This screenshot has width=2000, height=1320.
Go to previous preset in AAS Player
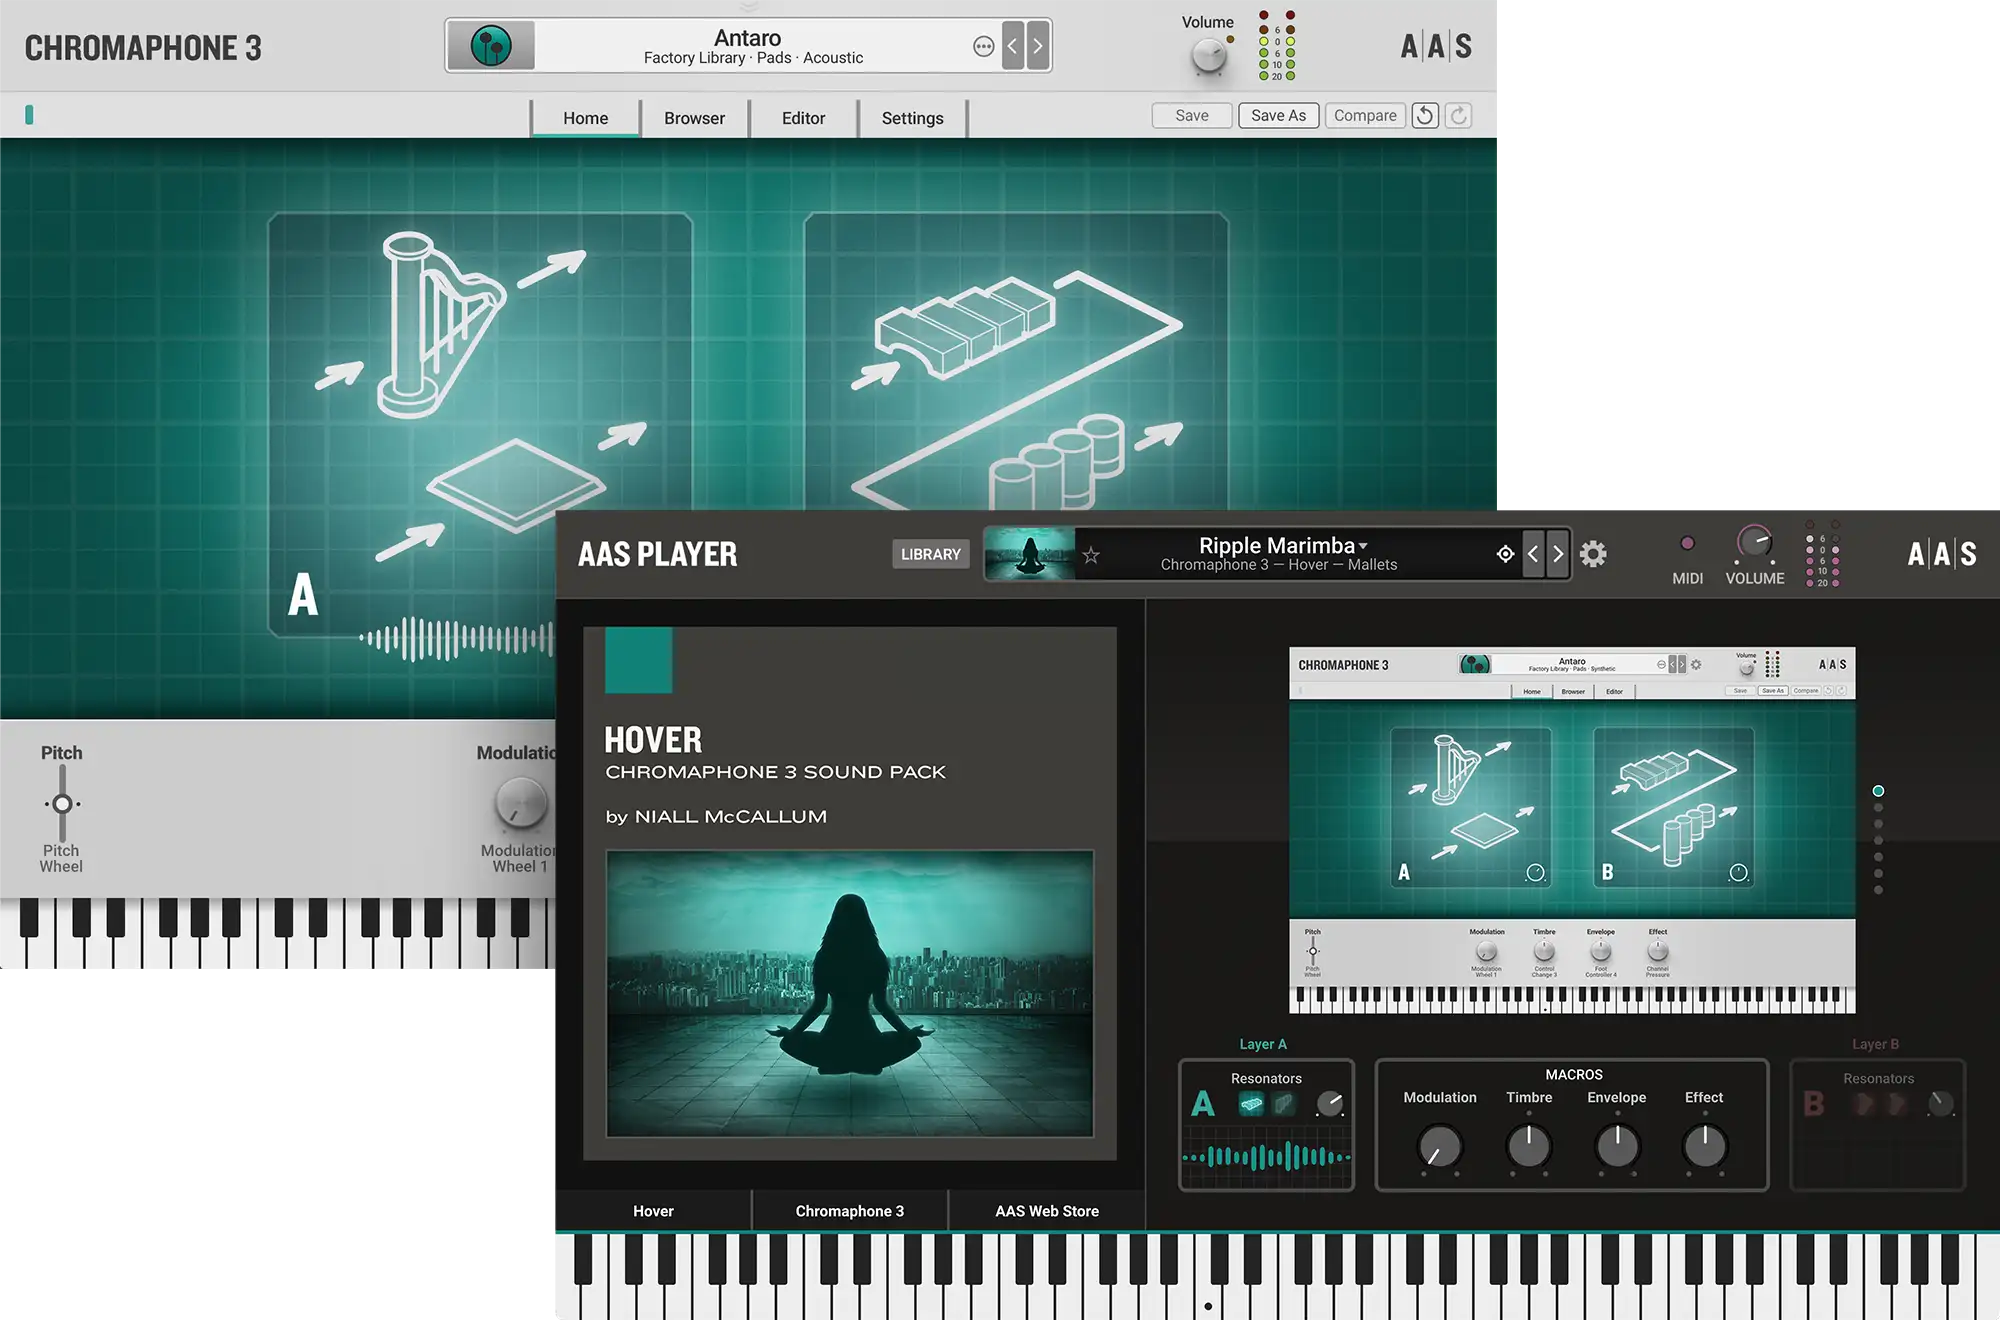click(1533, 554)
